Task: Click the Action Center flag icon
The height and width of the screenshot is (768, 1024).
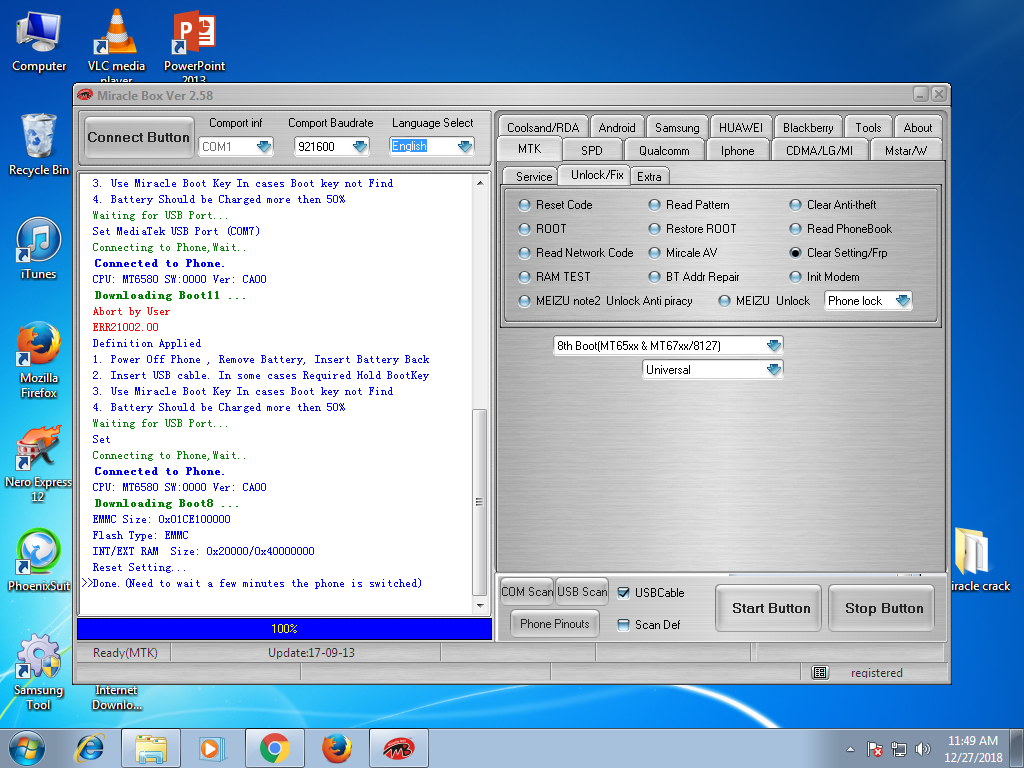Action: click(x=874, y=749)
